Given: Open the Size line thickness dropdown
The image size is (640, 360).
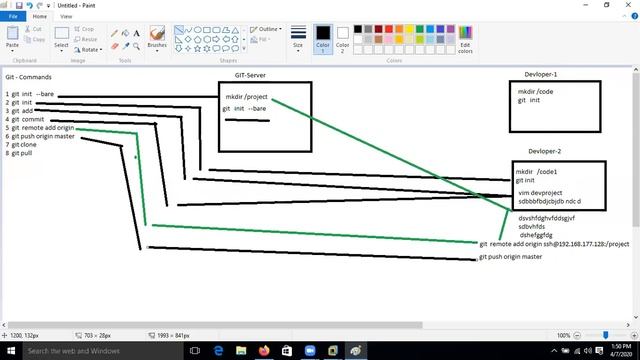Looking at the screenshot, I should 298,39.
